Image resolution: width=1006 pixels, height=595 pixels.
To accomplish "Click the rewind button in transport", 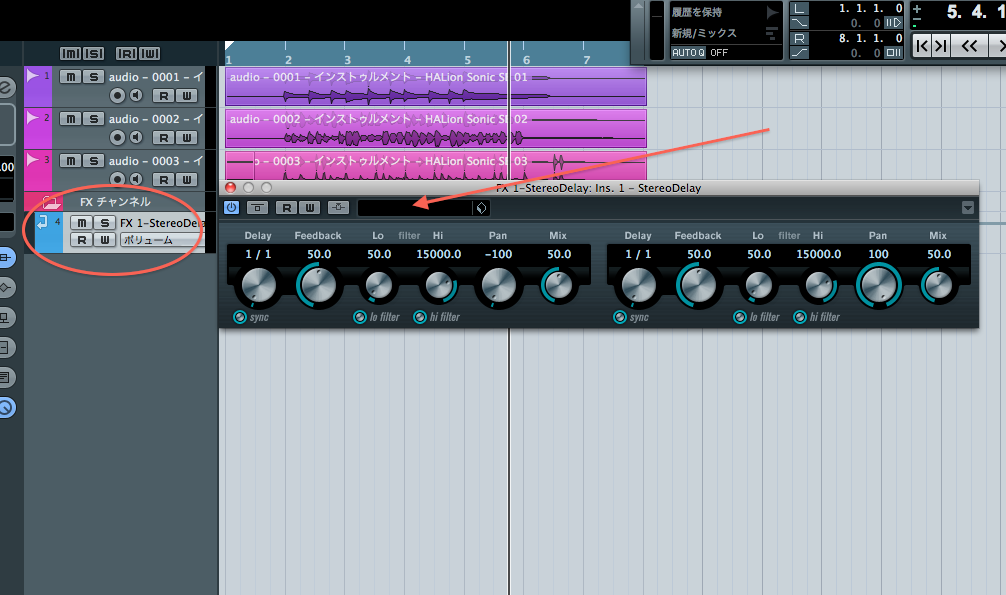I will click(x=969, y=46).
